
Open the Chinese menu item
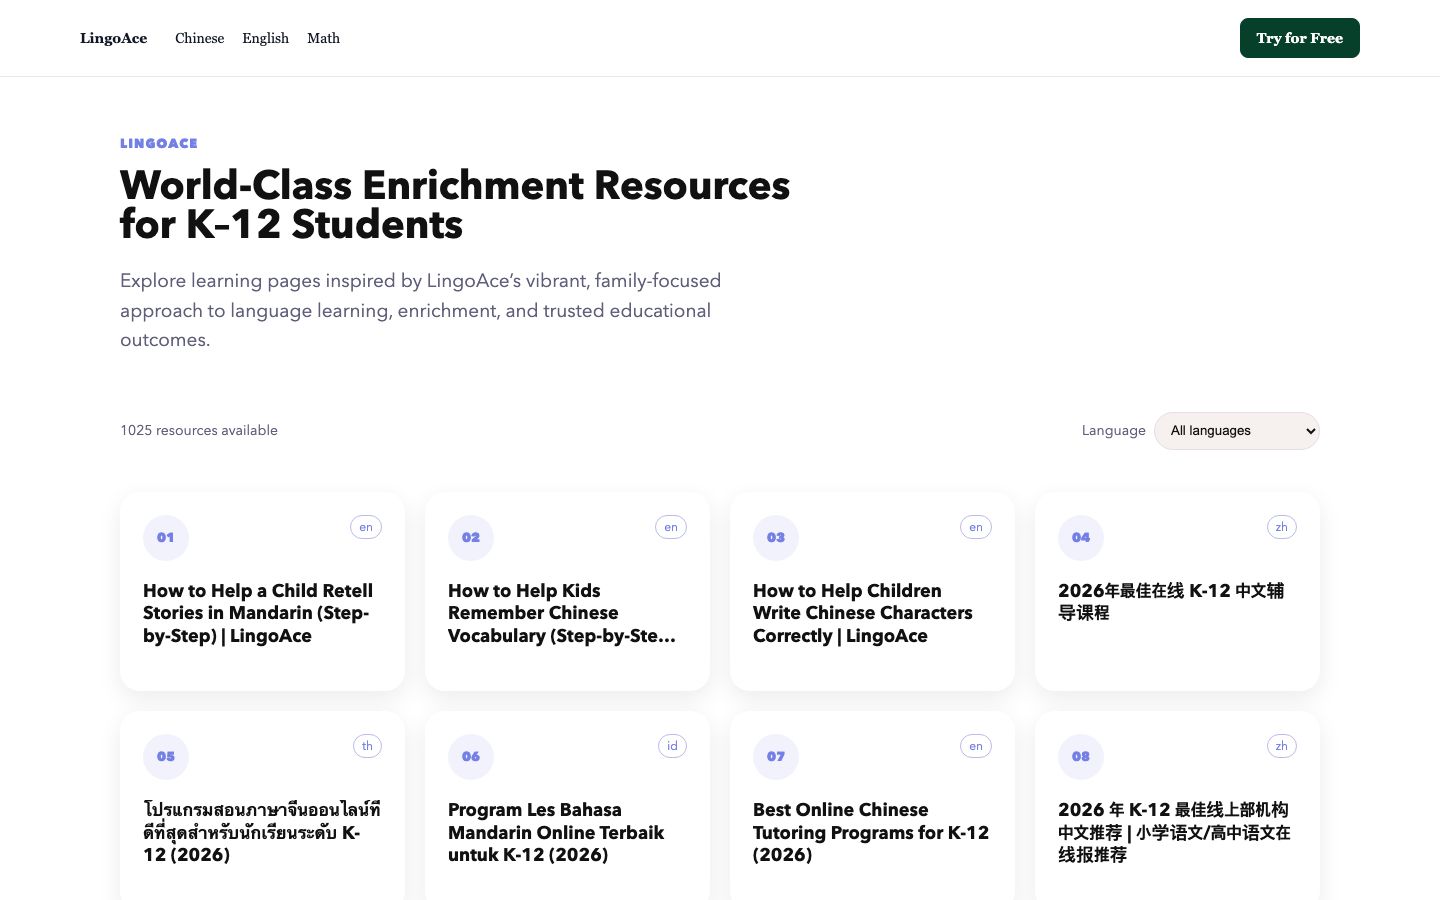199,38
